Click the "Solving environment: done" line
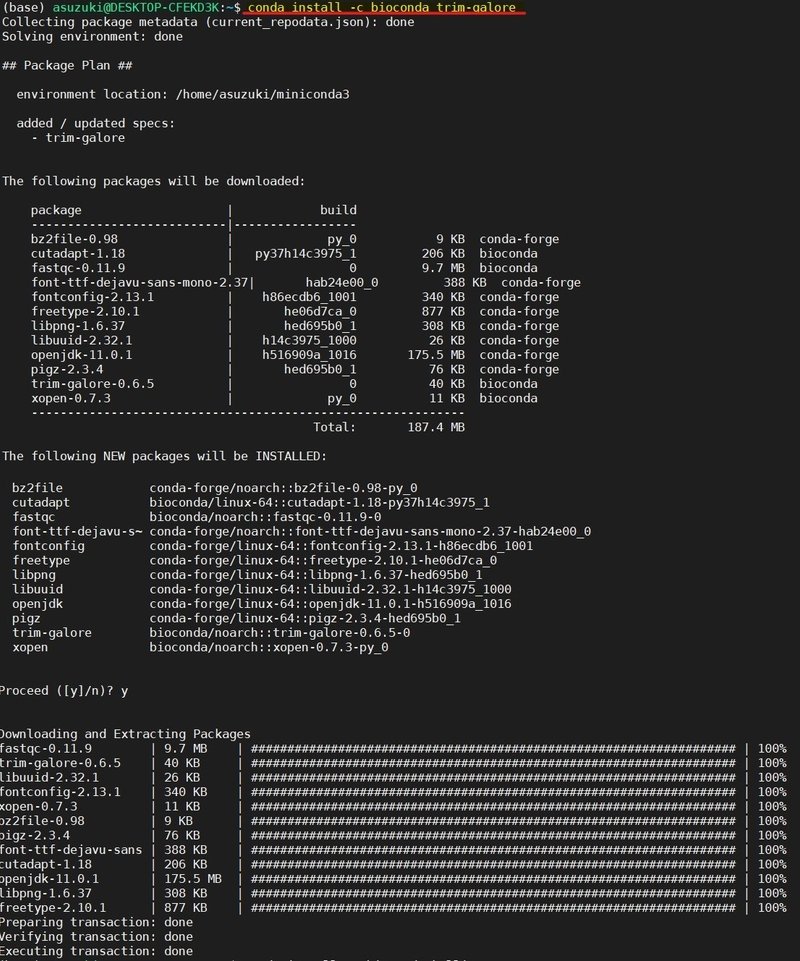The width and height of the screenshot is (800, 961). point(92,36)
